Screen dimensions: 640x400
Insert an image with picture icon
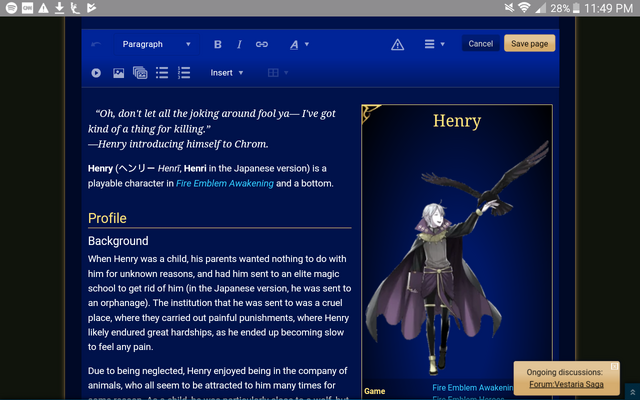coord(118,73)
